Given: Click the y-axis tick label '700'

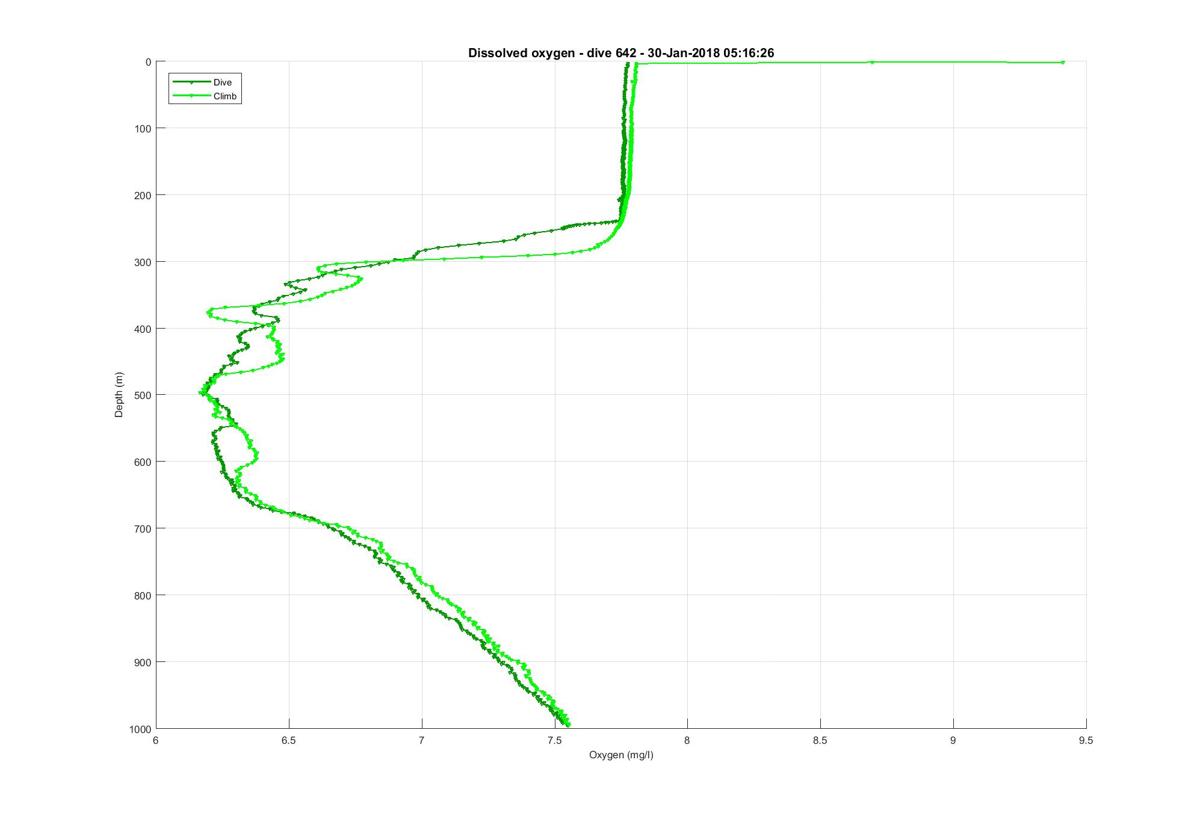Looking at the screenshot, I should pyautogui.click(x=143, y=528).
